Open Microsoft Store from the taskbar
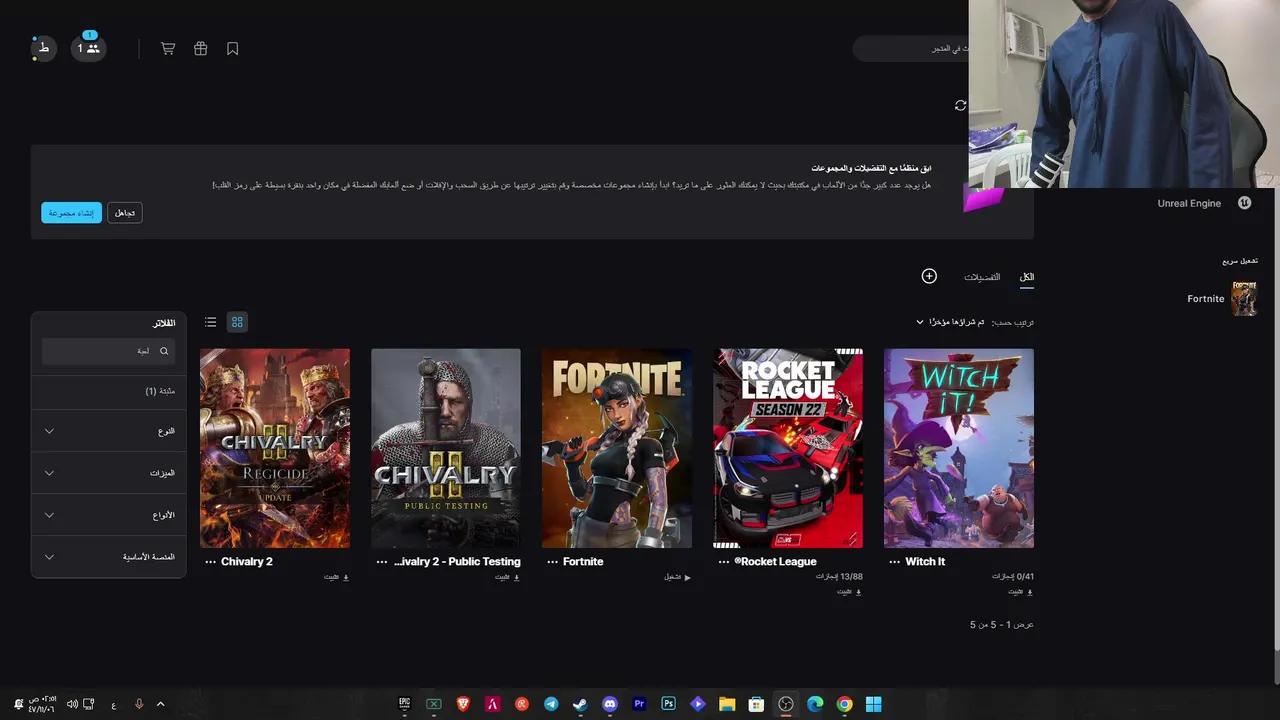This screenshot has width=1280, height=720. pos(756,704)
